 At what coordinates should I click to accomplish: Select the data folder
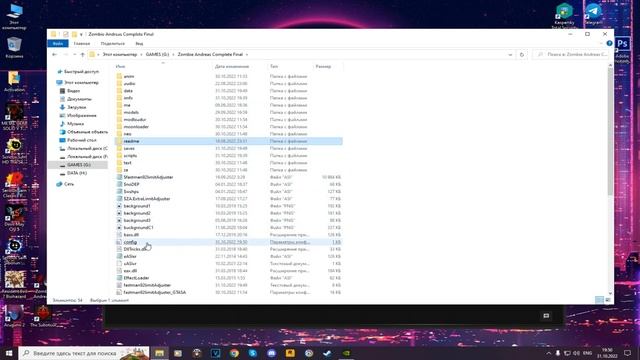[x=128, y=91]
